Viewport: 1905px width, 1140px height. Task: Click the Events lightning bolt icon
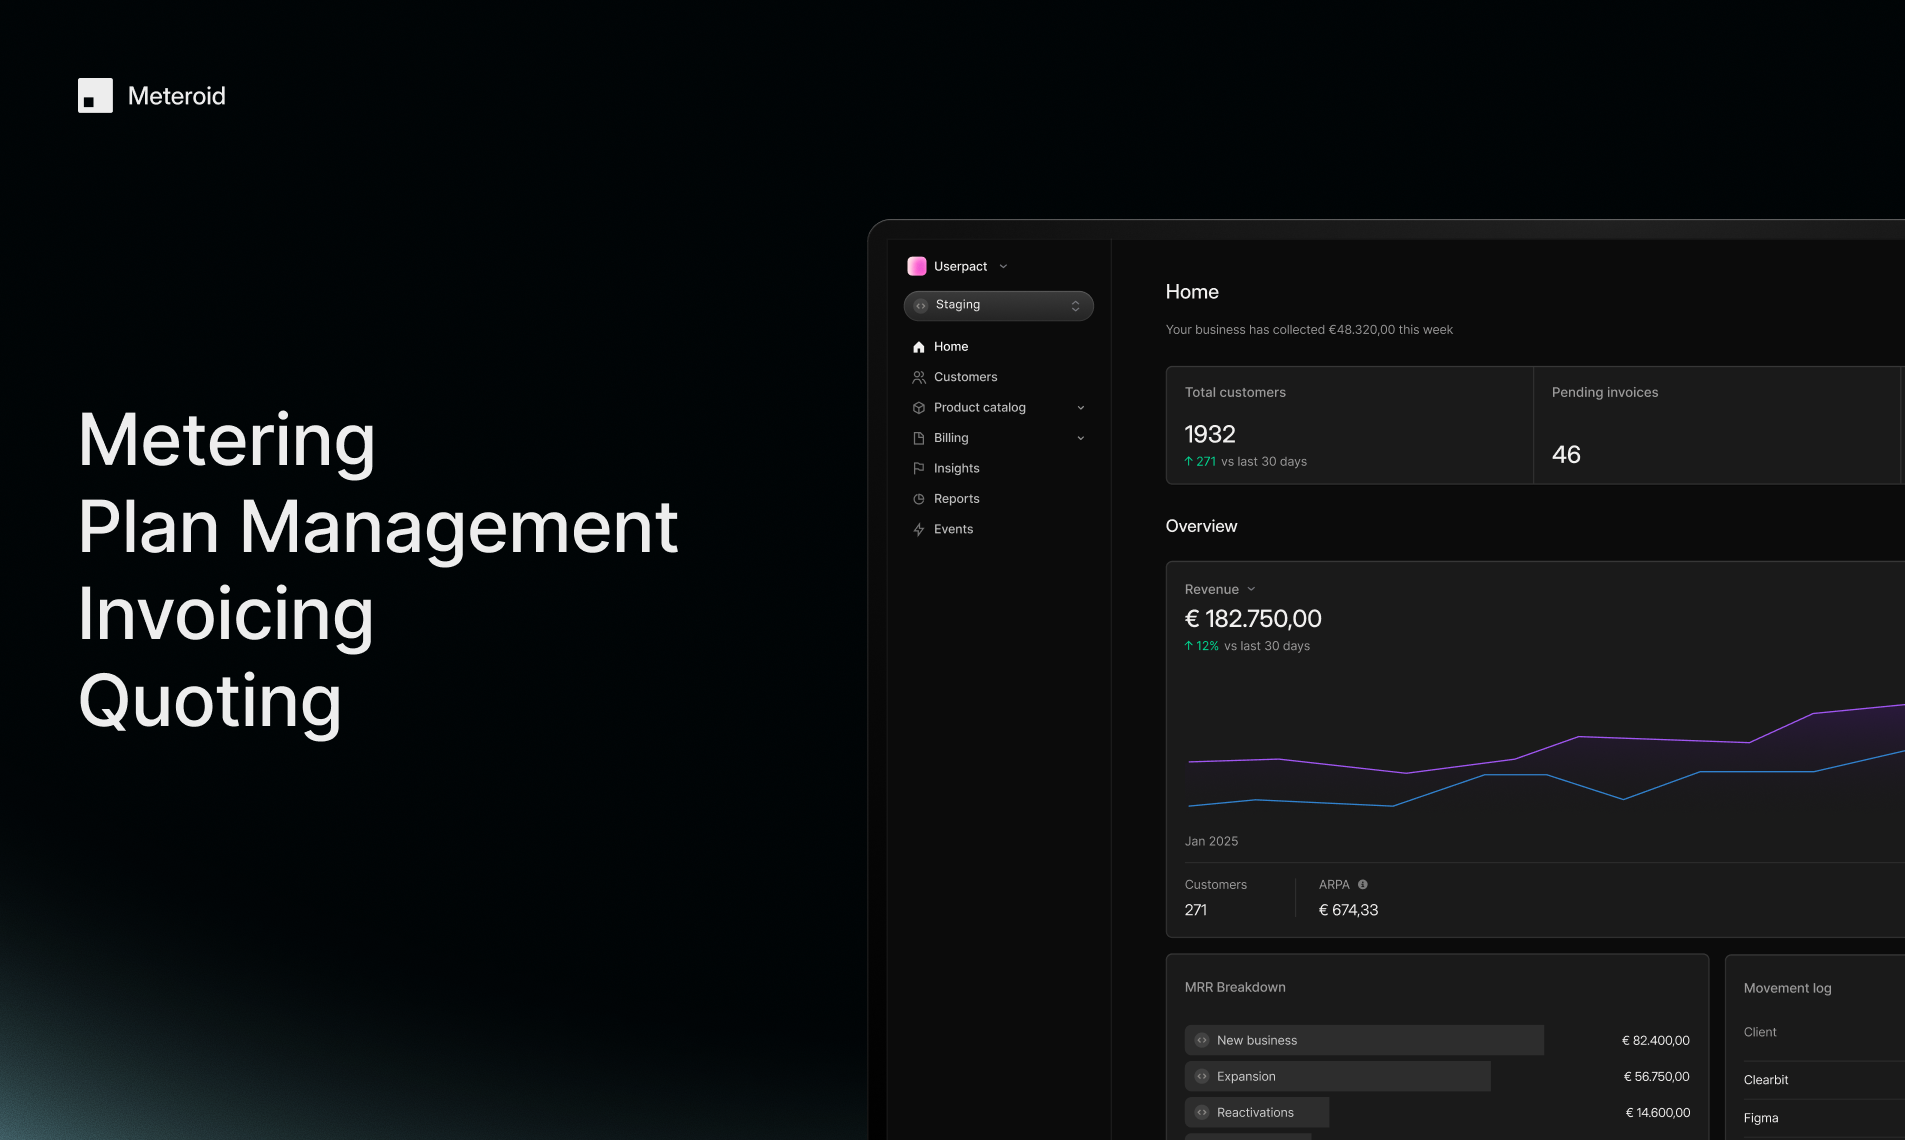919,529
